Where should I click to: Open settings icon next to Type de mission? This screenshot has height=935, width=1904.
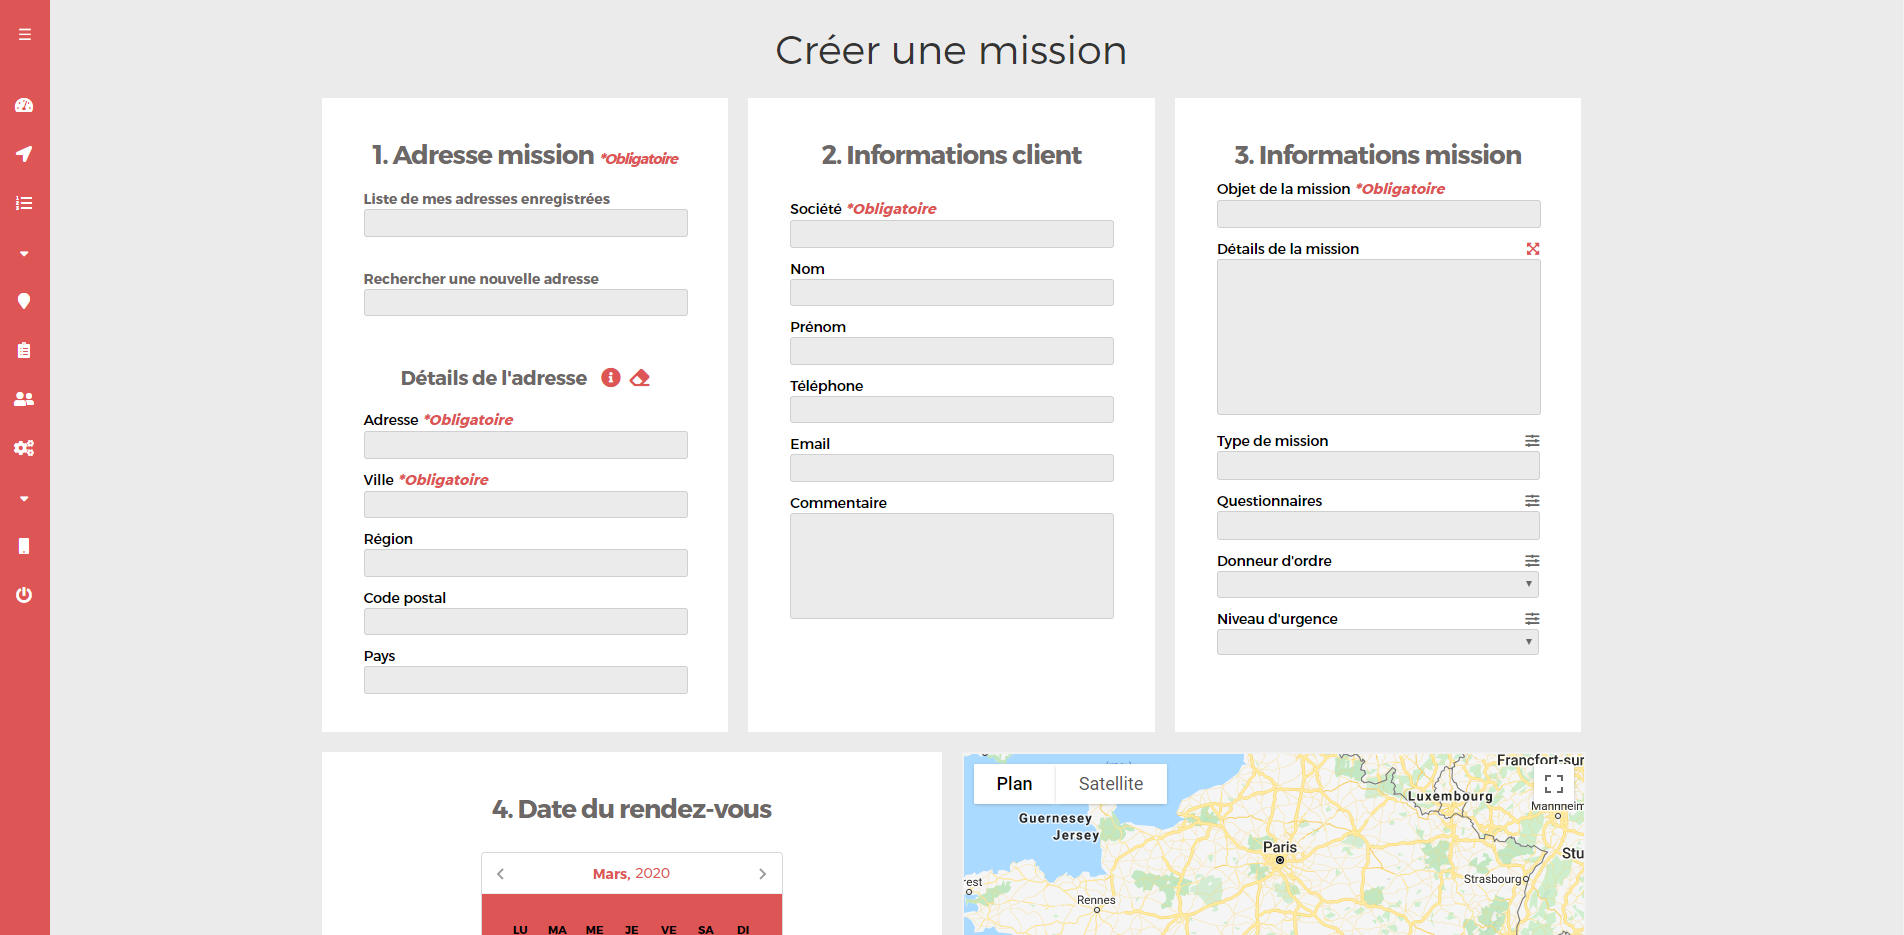(x=1532, y=441)
